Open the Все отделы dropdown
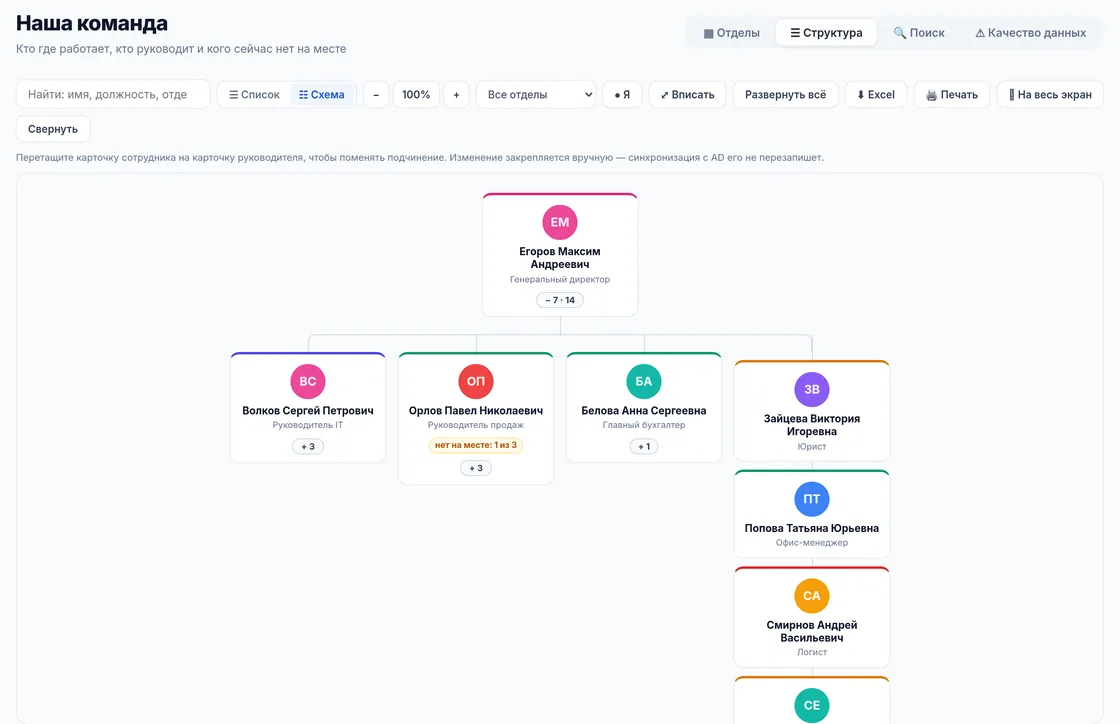 tap(536, 94)
